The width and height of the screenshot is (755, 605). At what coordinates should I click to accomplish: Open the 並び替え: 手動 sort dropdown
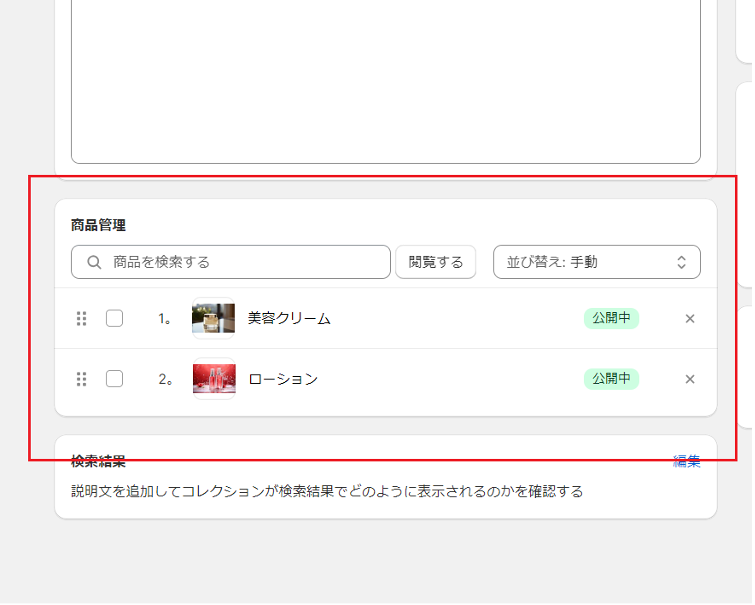pyautogui.click(x=597, y=263)
